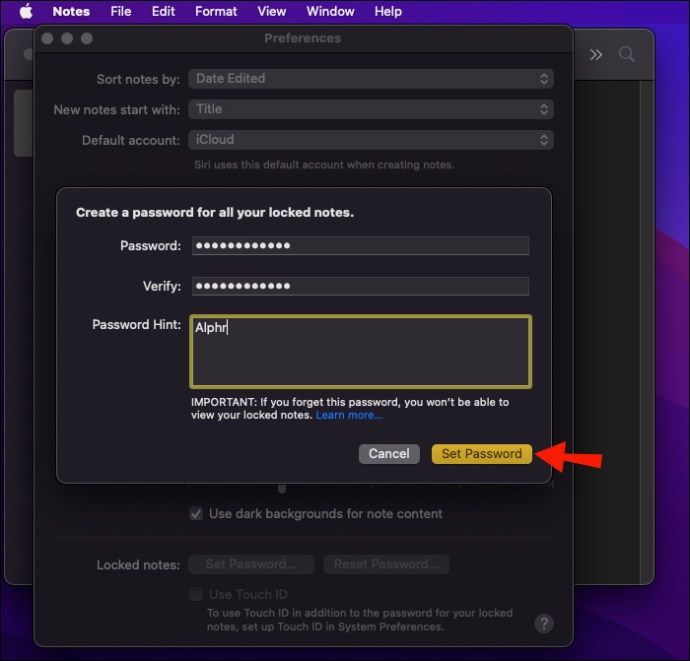Click the Reset Password… button
Viewport: 690px width, 661px height.
click(386, 564)
